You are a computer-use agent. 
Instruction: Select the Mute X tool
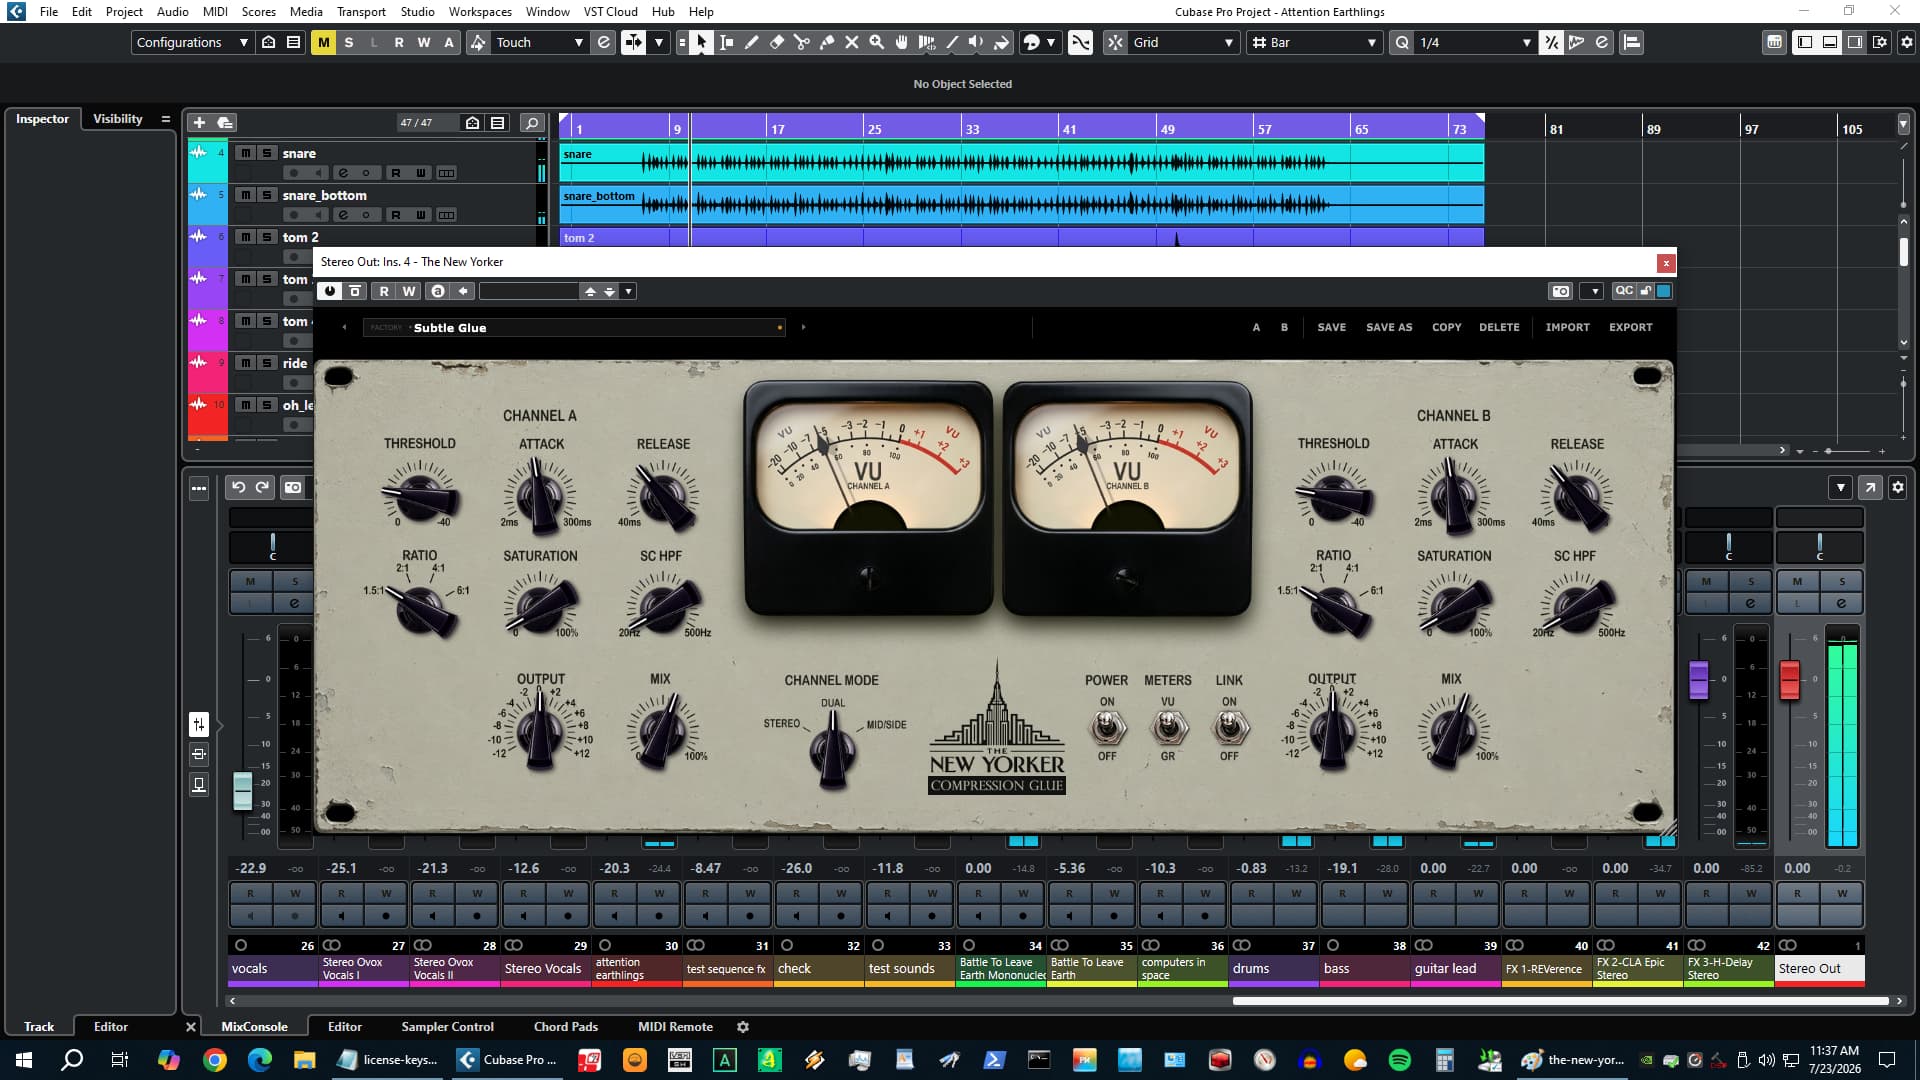(x=851, y=42)
